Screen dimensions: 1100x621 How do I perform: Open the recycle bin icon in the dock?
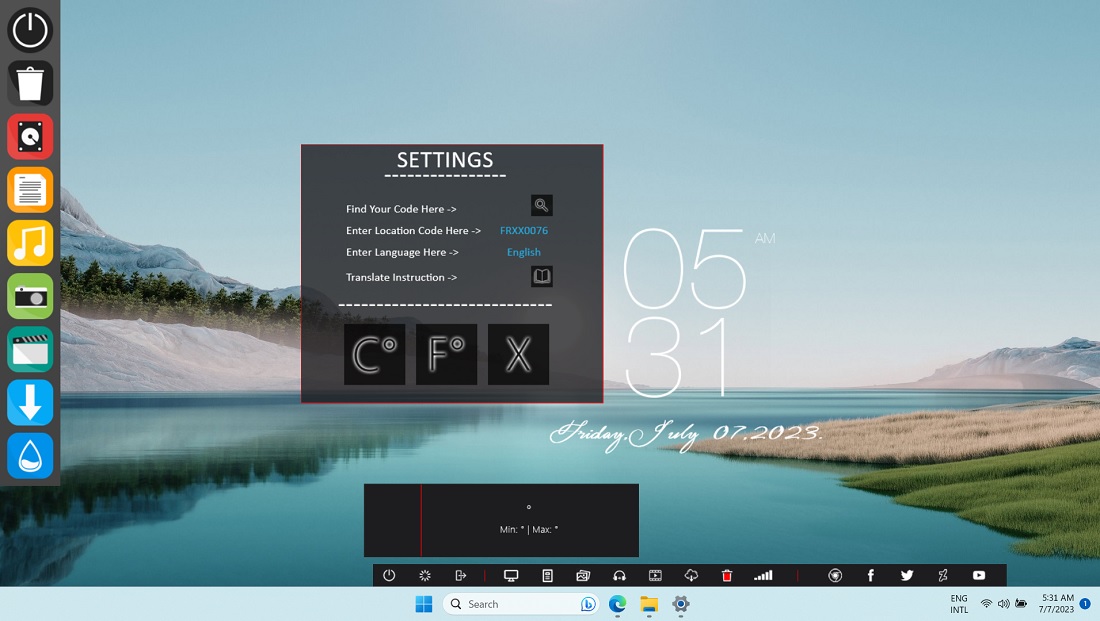[x=726, y=575]
